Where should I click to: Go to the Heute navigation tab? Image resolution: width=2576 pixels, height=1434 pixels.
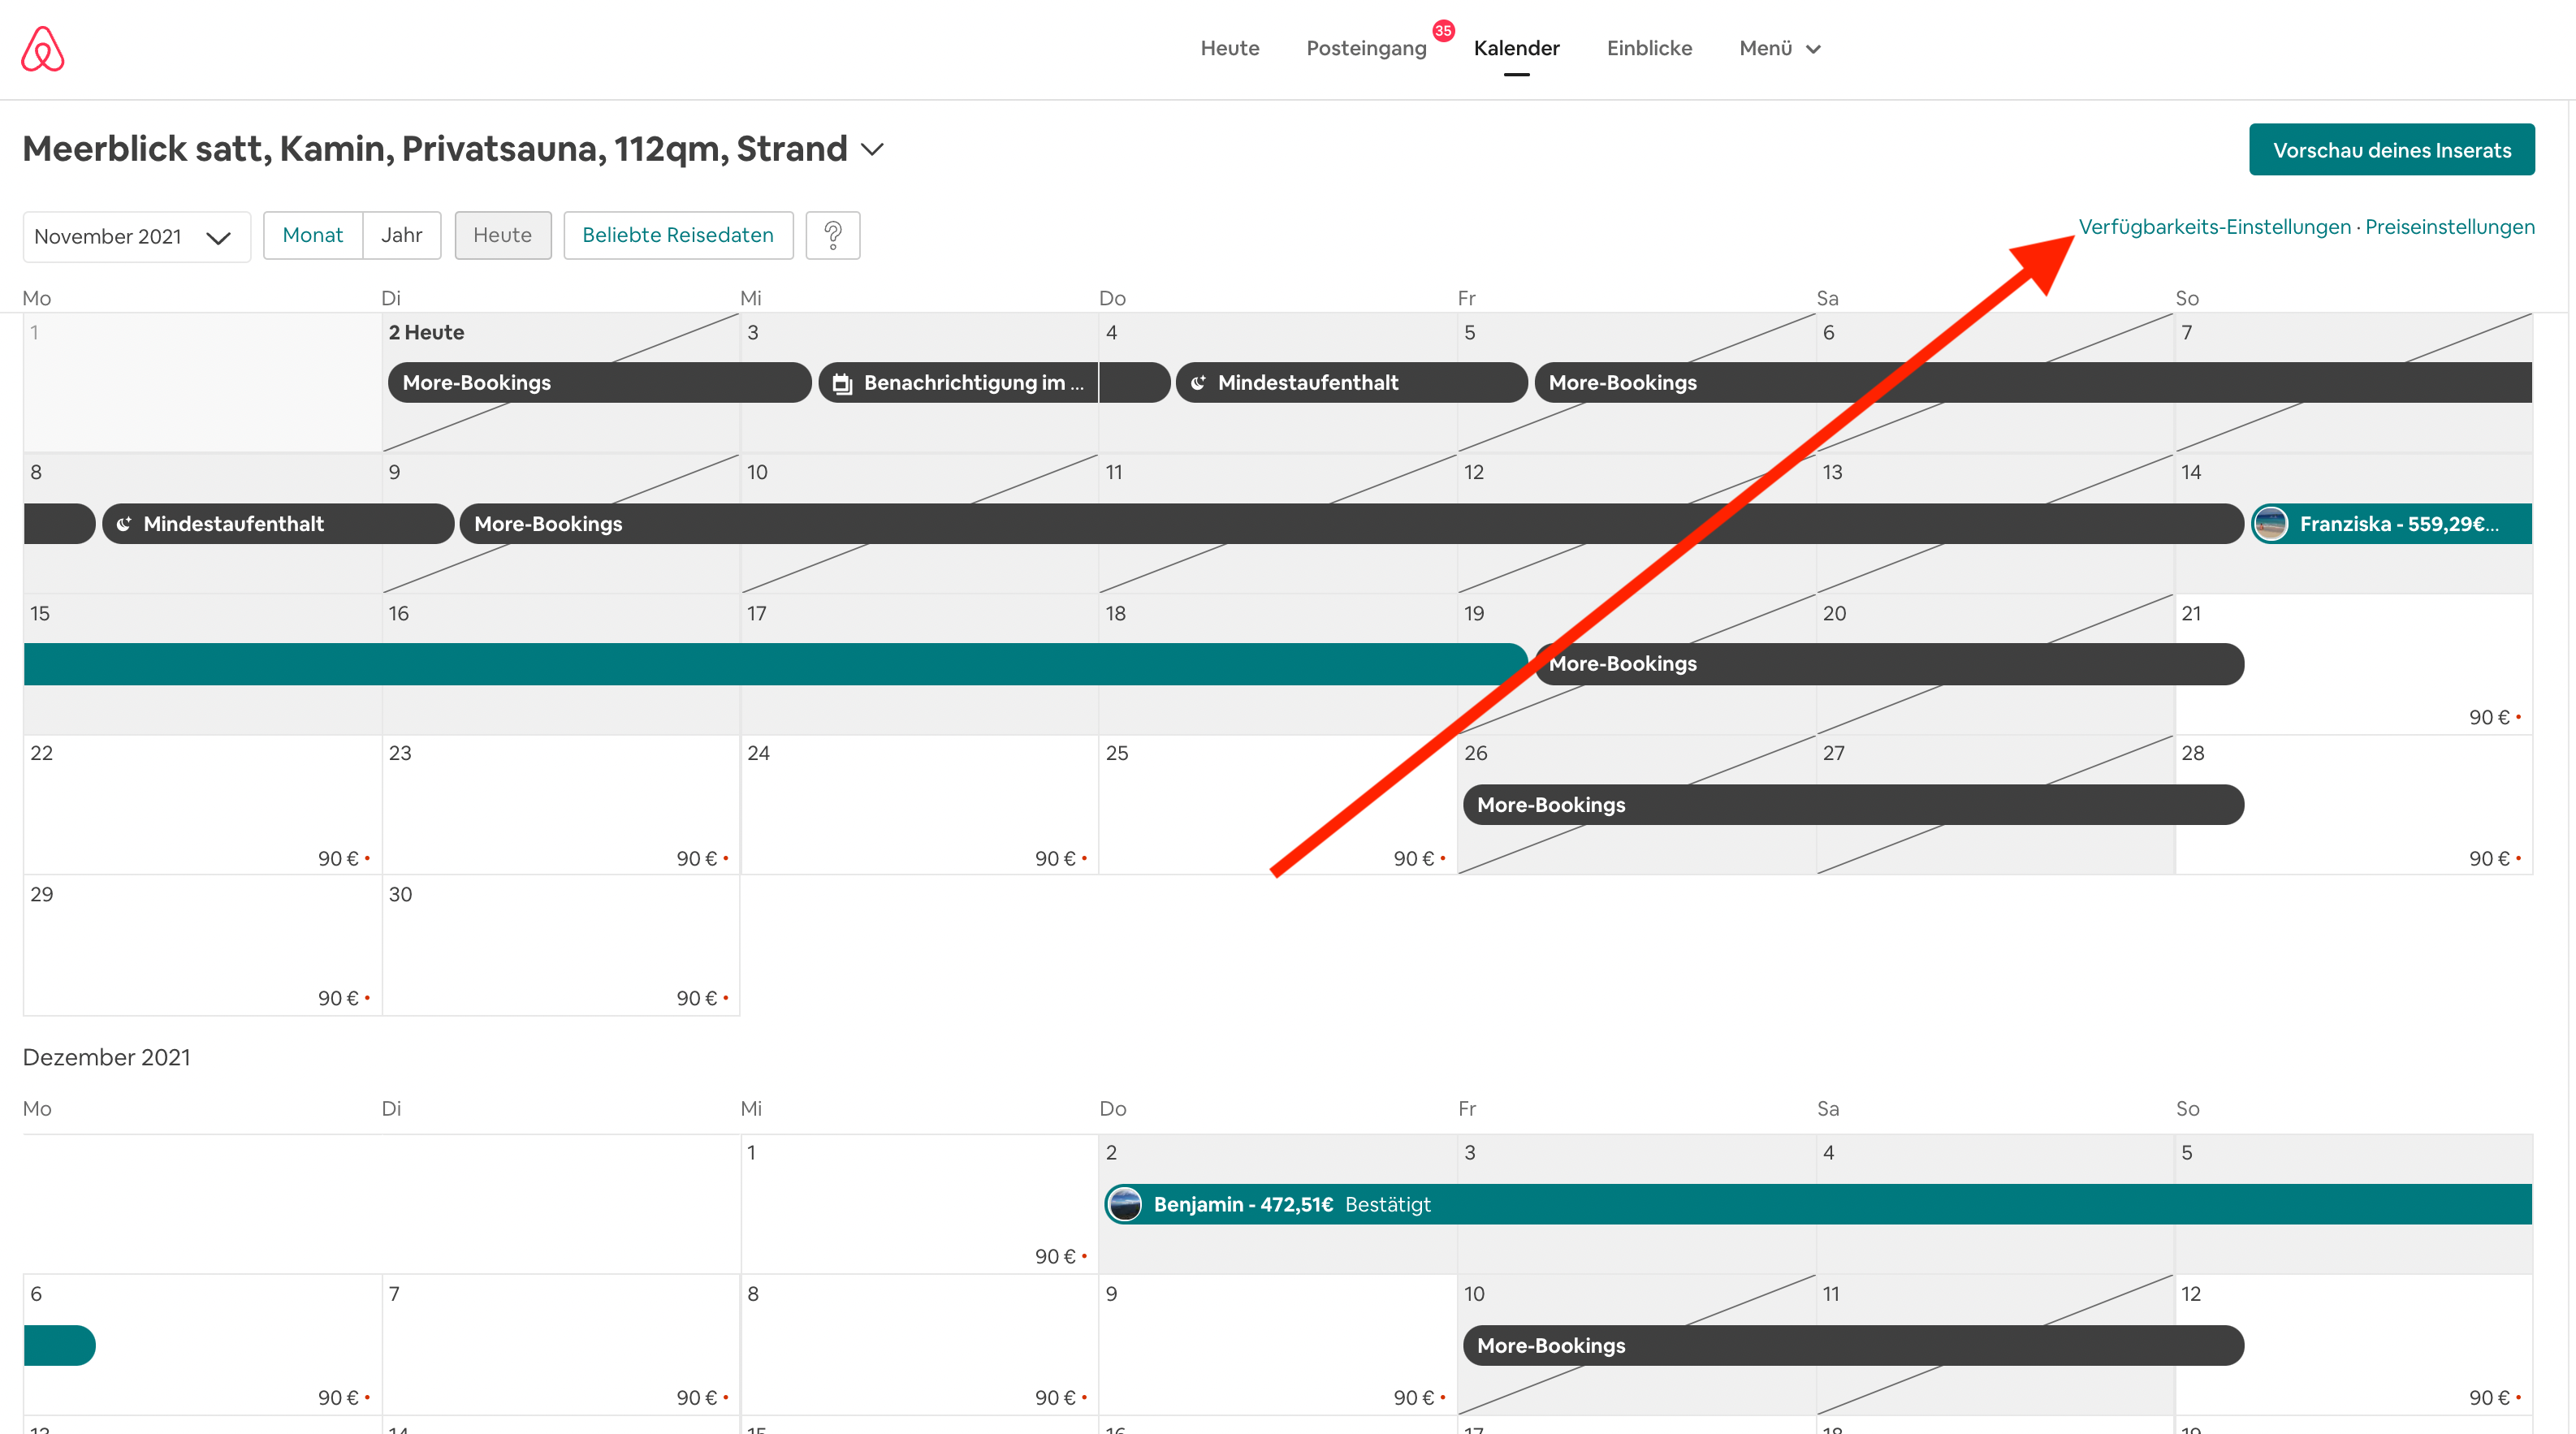pyautogui.click(x=1229, y=48)
